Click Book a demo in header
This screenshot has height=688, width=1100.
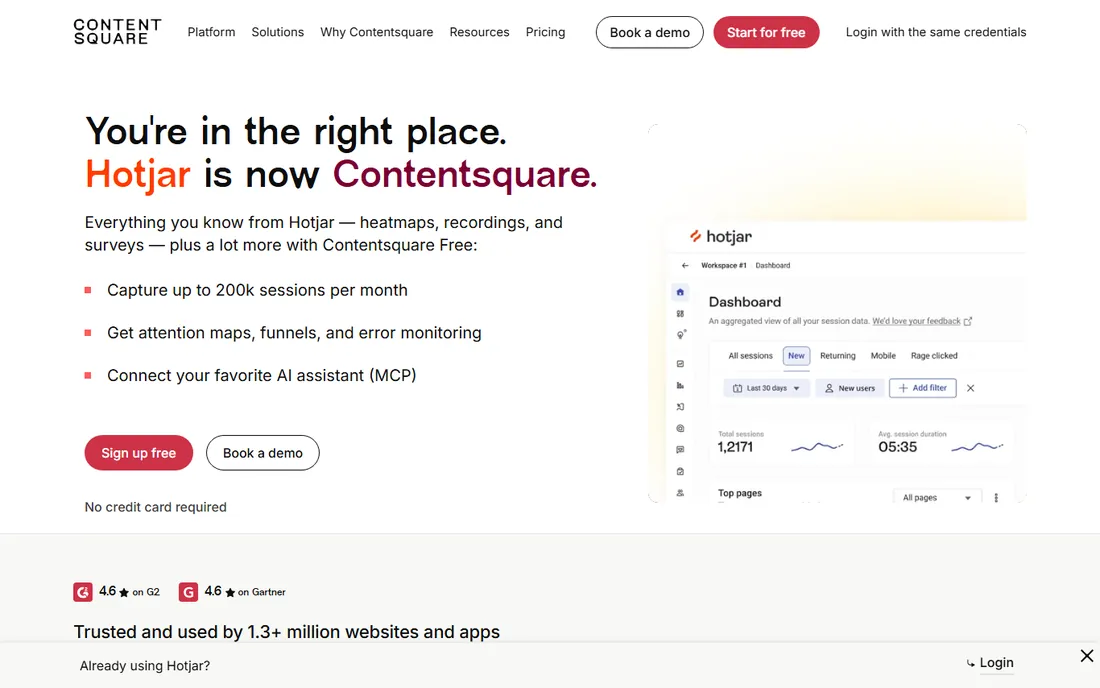[x=650, y=32]
